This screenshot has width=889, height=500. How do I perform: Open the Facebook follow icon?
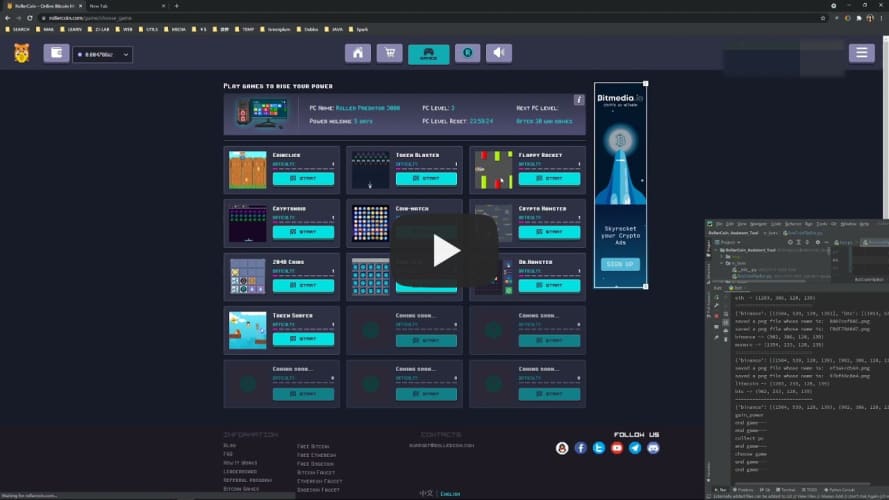point(581,448)
